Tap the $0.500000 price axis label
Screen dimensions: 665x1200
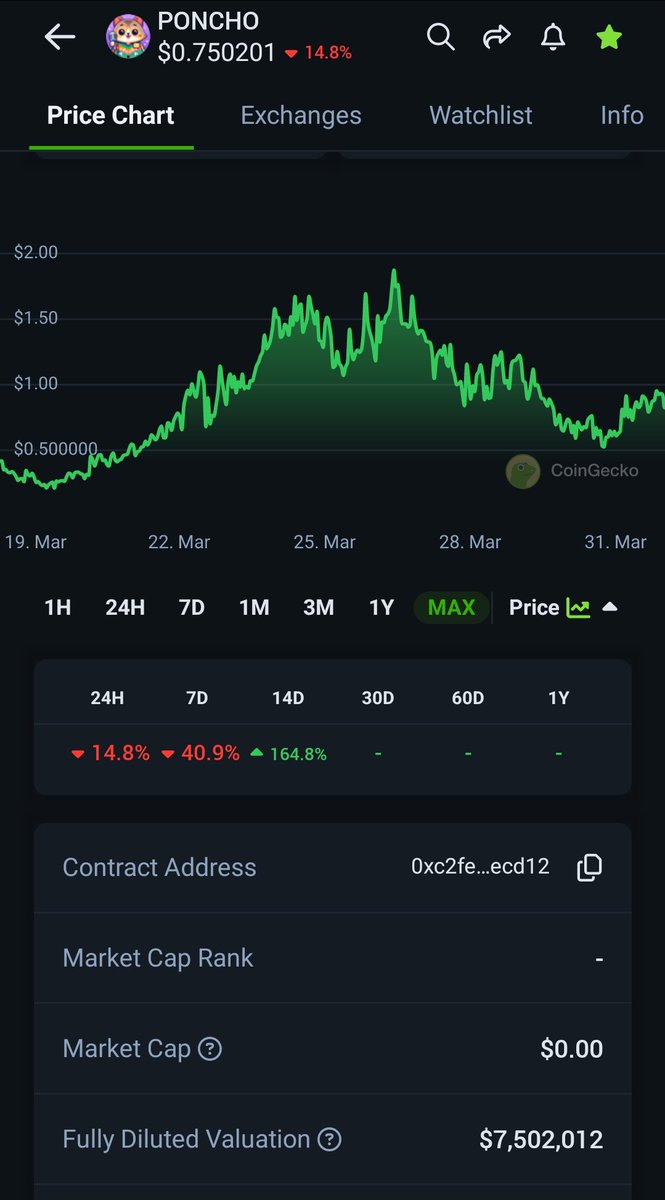tap(56, 449)
